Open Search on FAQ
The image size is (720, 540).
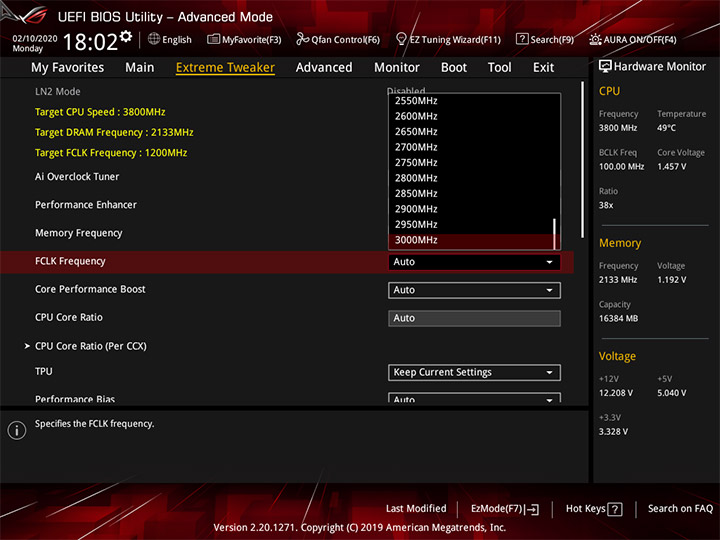coord(680,509)
